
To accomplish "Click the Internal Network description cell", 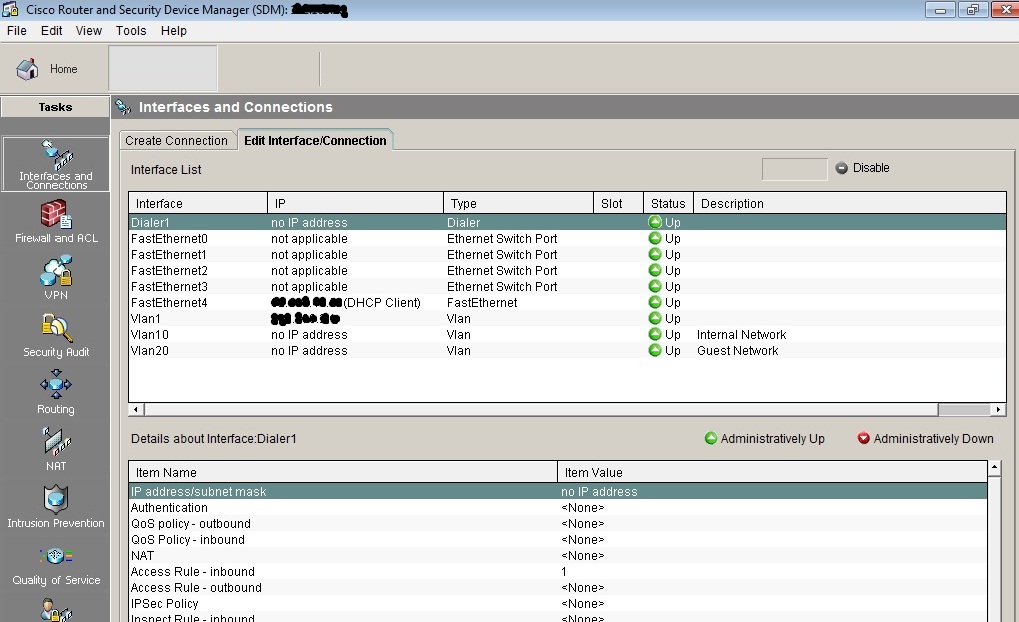I will (x=742, y=335).
